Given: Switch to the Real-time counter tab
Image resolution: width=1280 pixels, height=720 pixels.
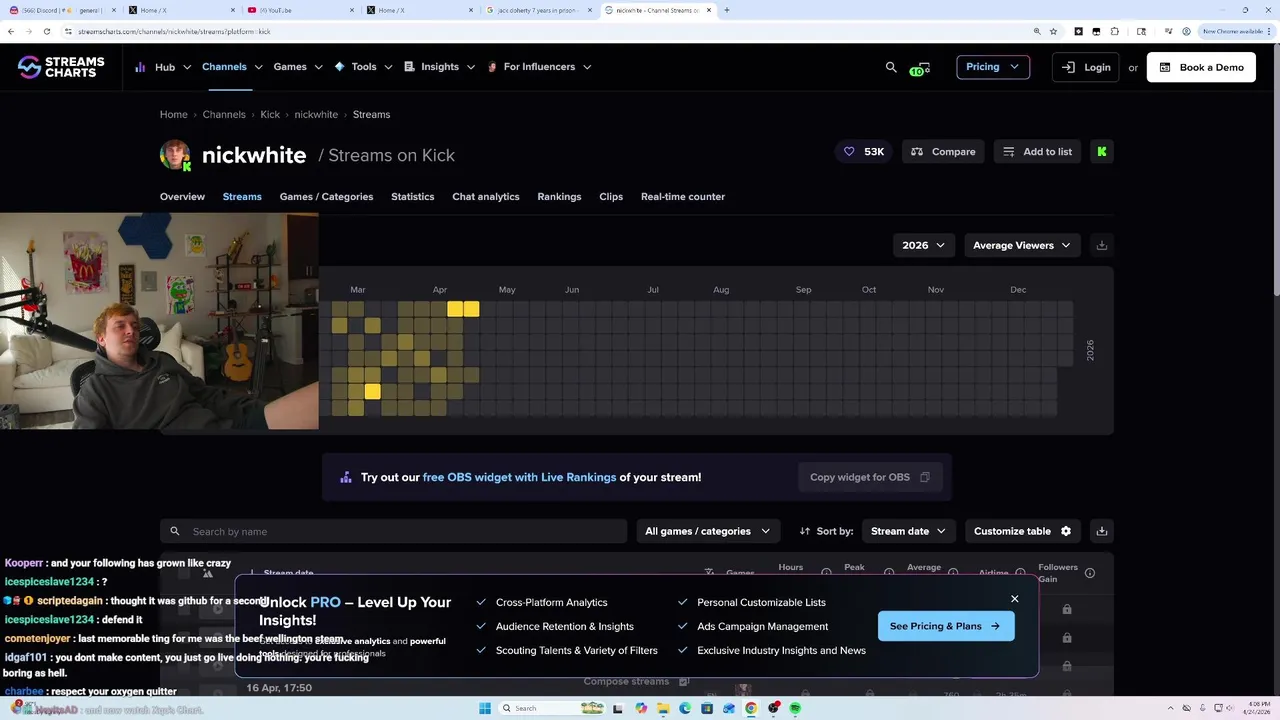Looking at the screenshot, I should tap(683, 197).
